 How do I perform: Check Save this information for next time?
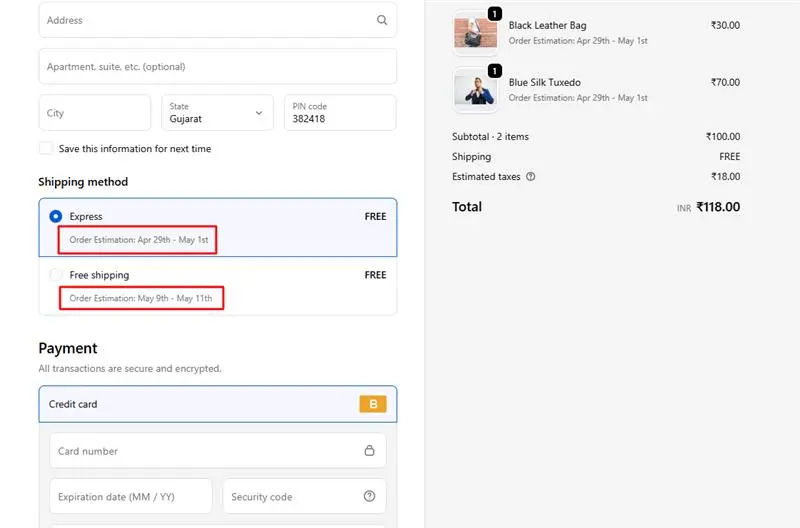tap(46, 148)
